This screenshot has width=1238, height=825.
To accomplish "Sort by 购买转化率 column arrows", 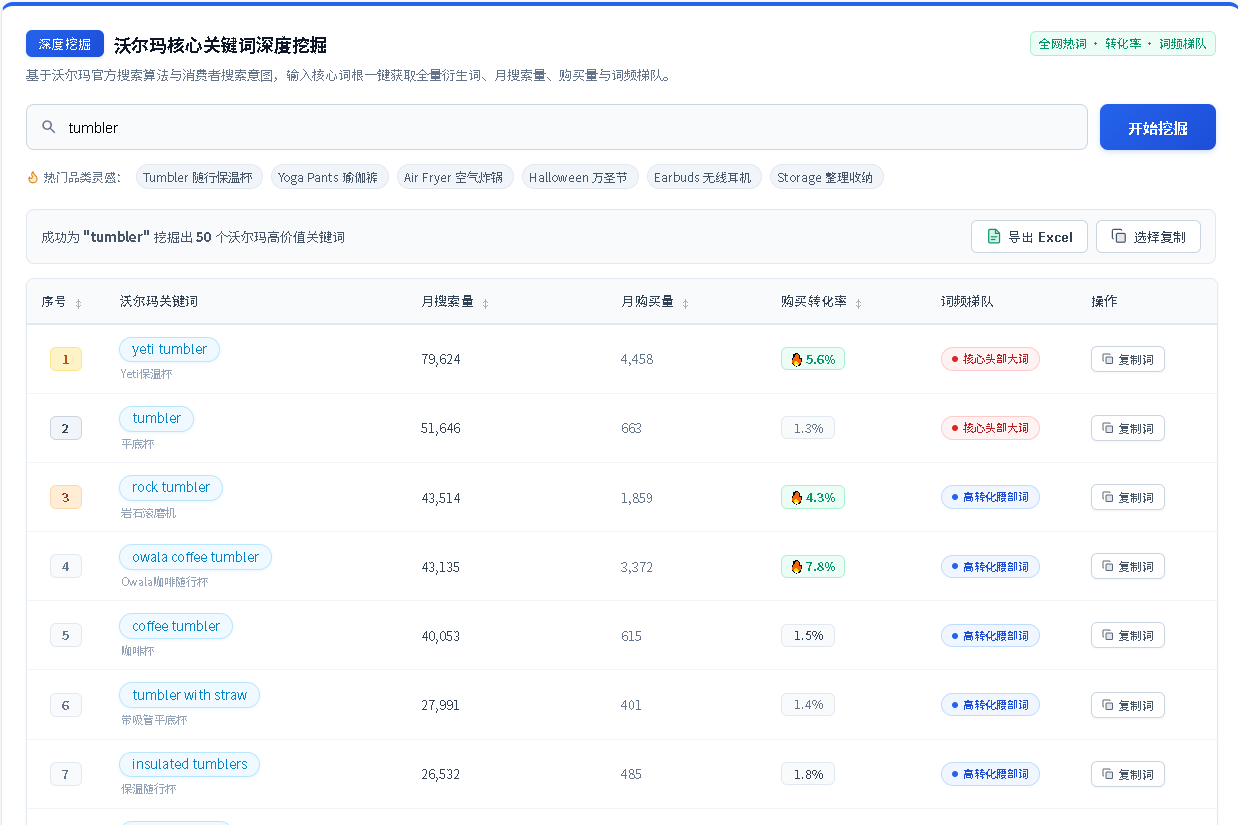I will pos(858,303).
